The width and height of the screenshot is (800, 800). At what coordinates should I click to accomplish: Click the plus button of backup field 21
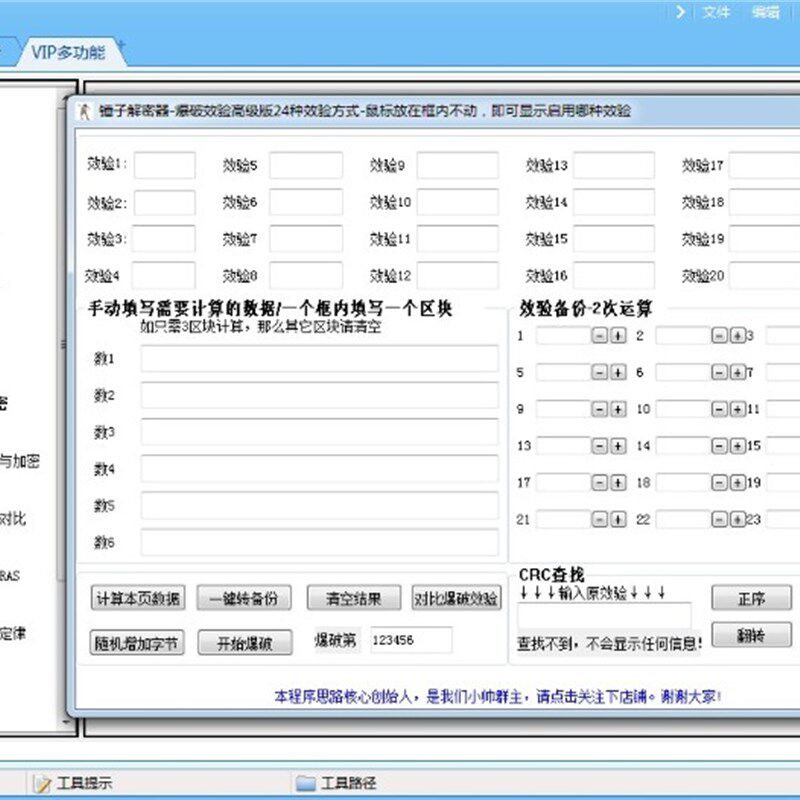pos(618,519)
